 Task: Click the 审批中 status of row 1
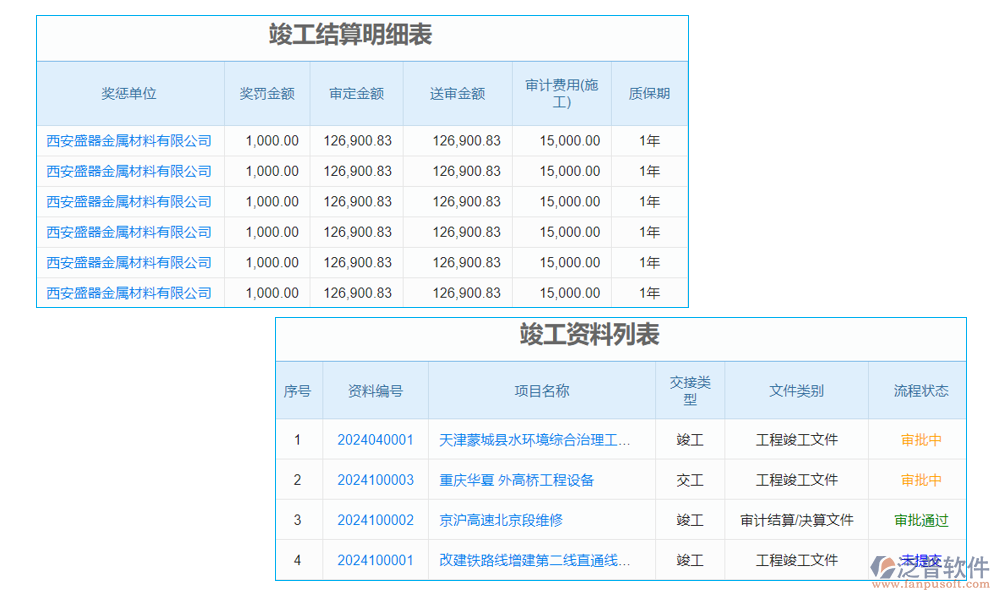(x=918, y=440)
